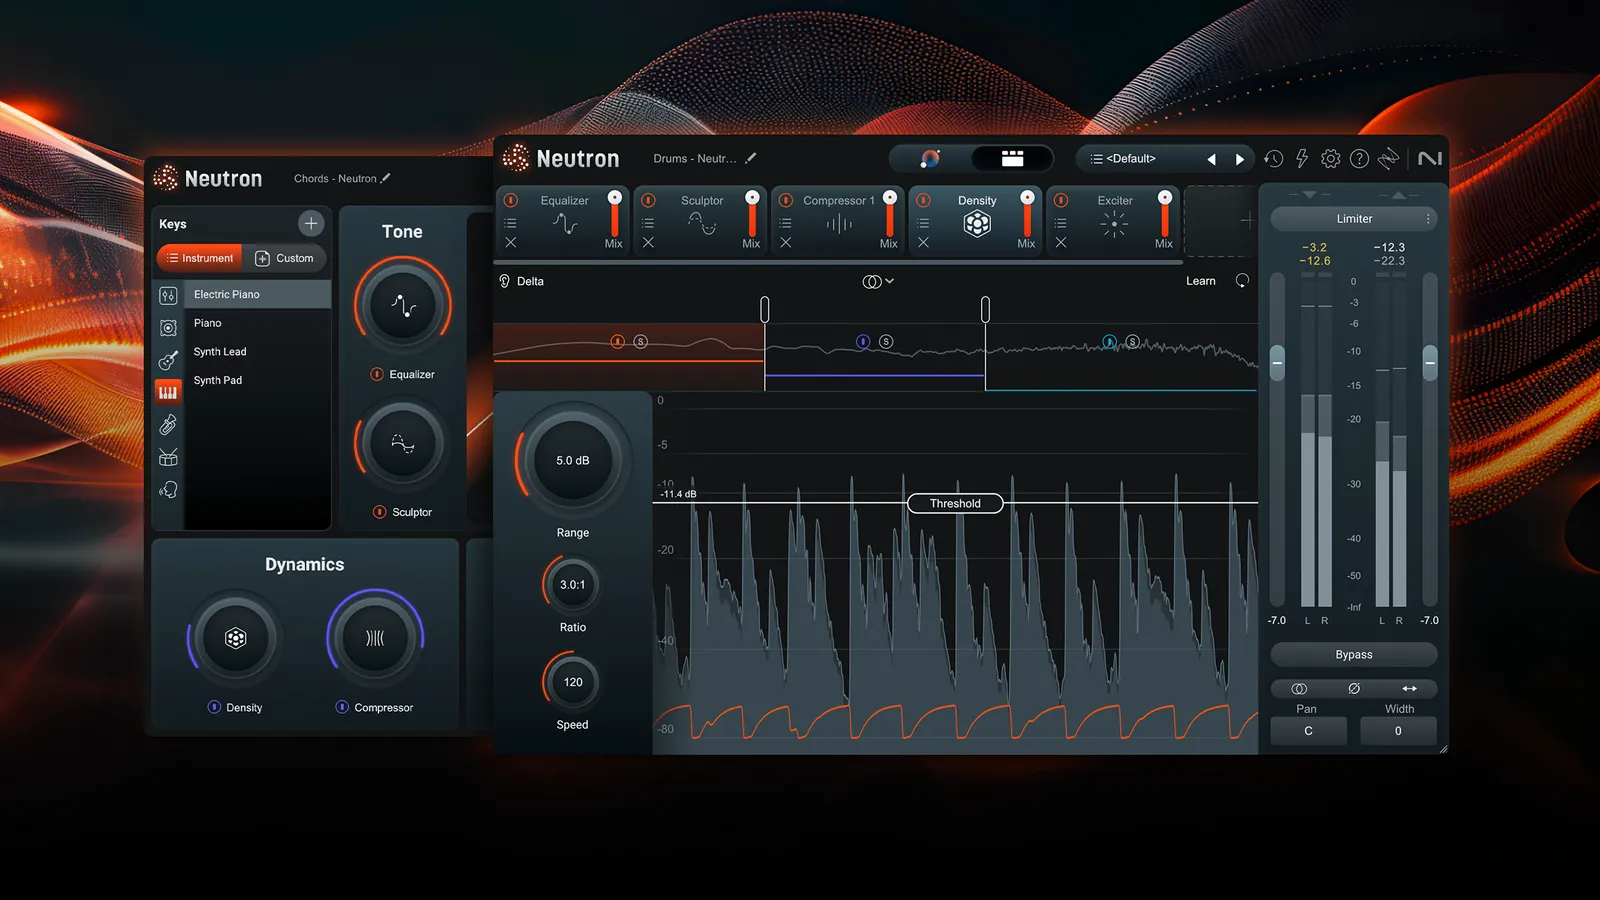
Task: Click the phase invert icon above Pan
Action: point(1354,689)
